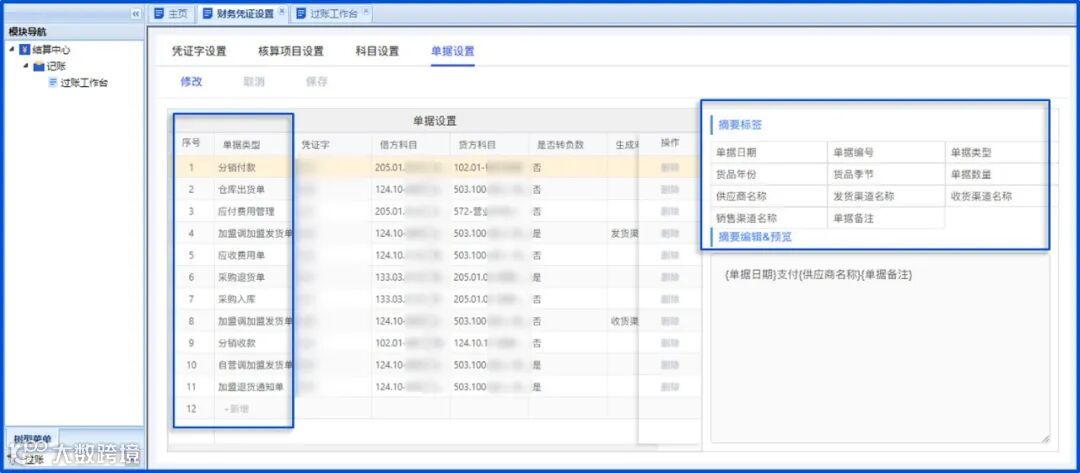Open the 科目设置 sub-tab
The height and width of the screenshot is (473, 1080).
point(377,51)
